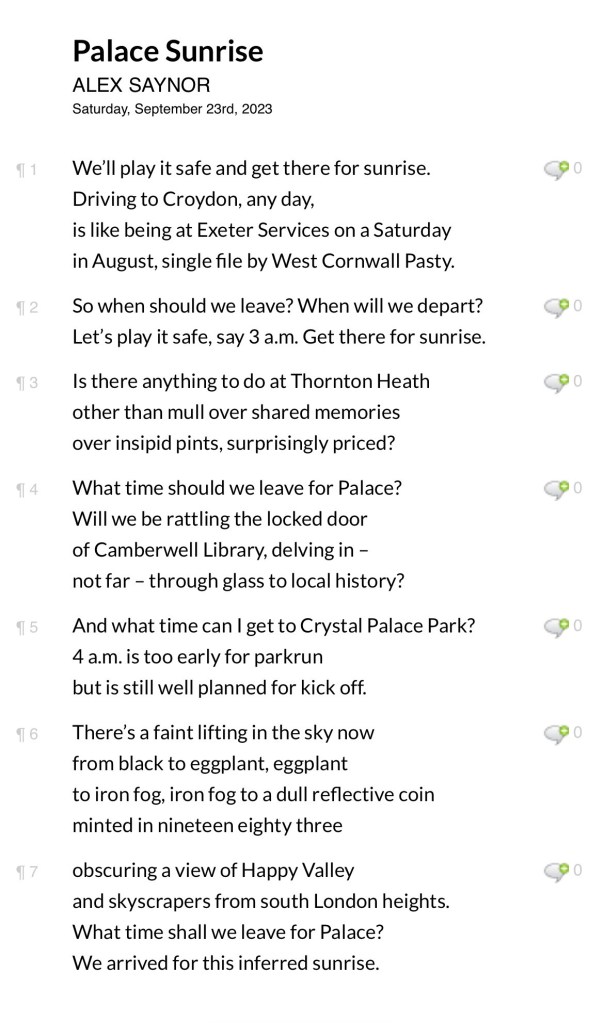Screen dimensions: 604x1023
Task: Click the line 'obscuring a view of Happy Valley'
Action: coord(213,870)
